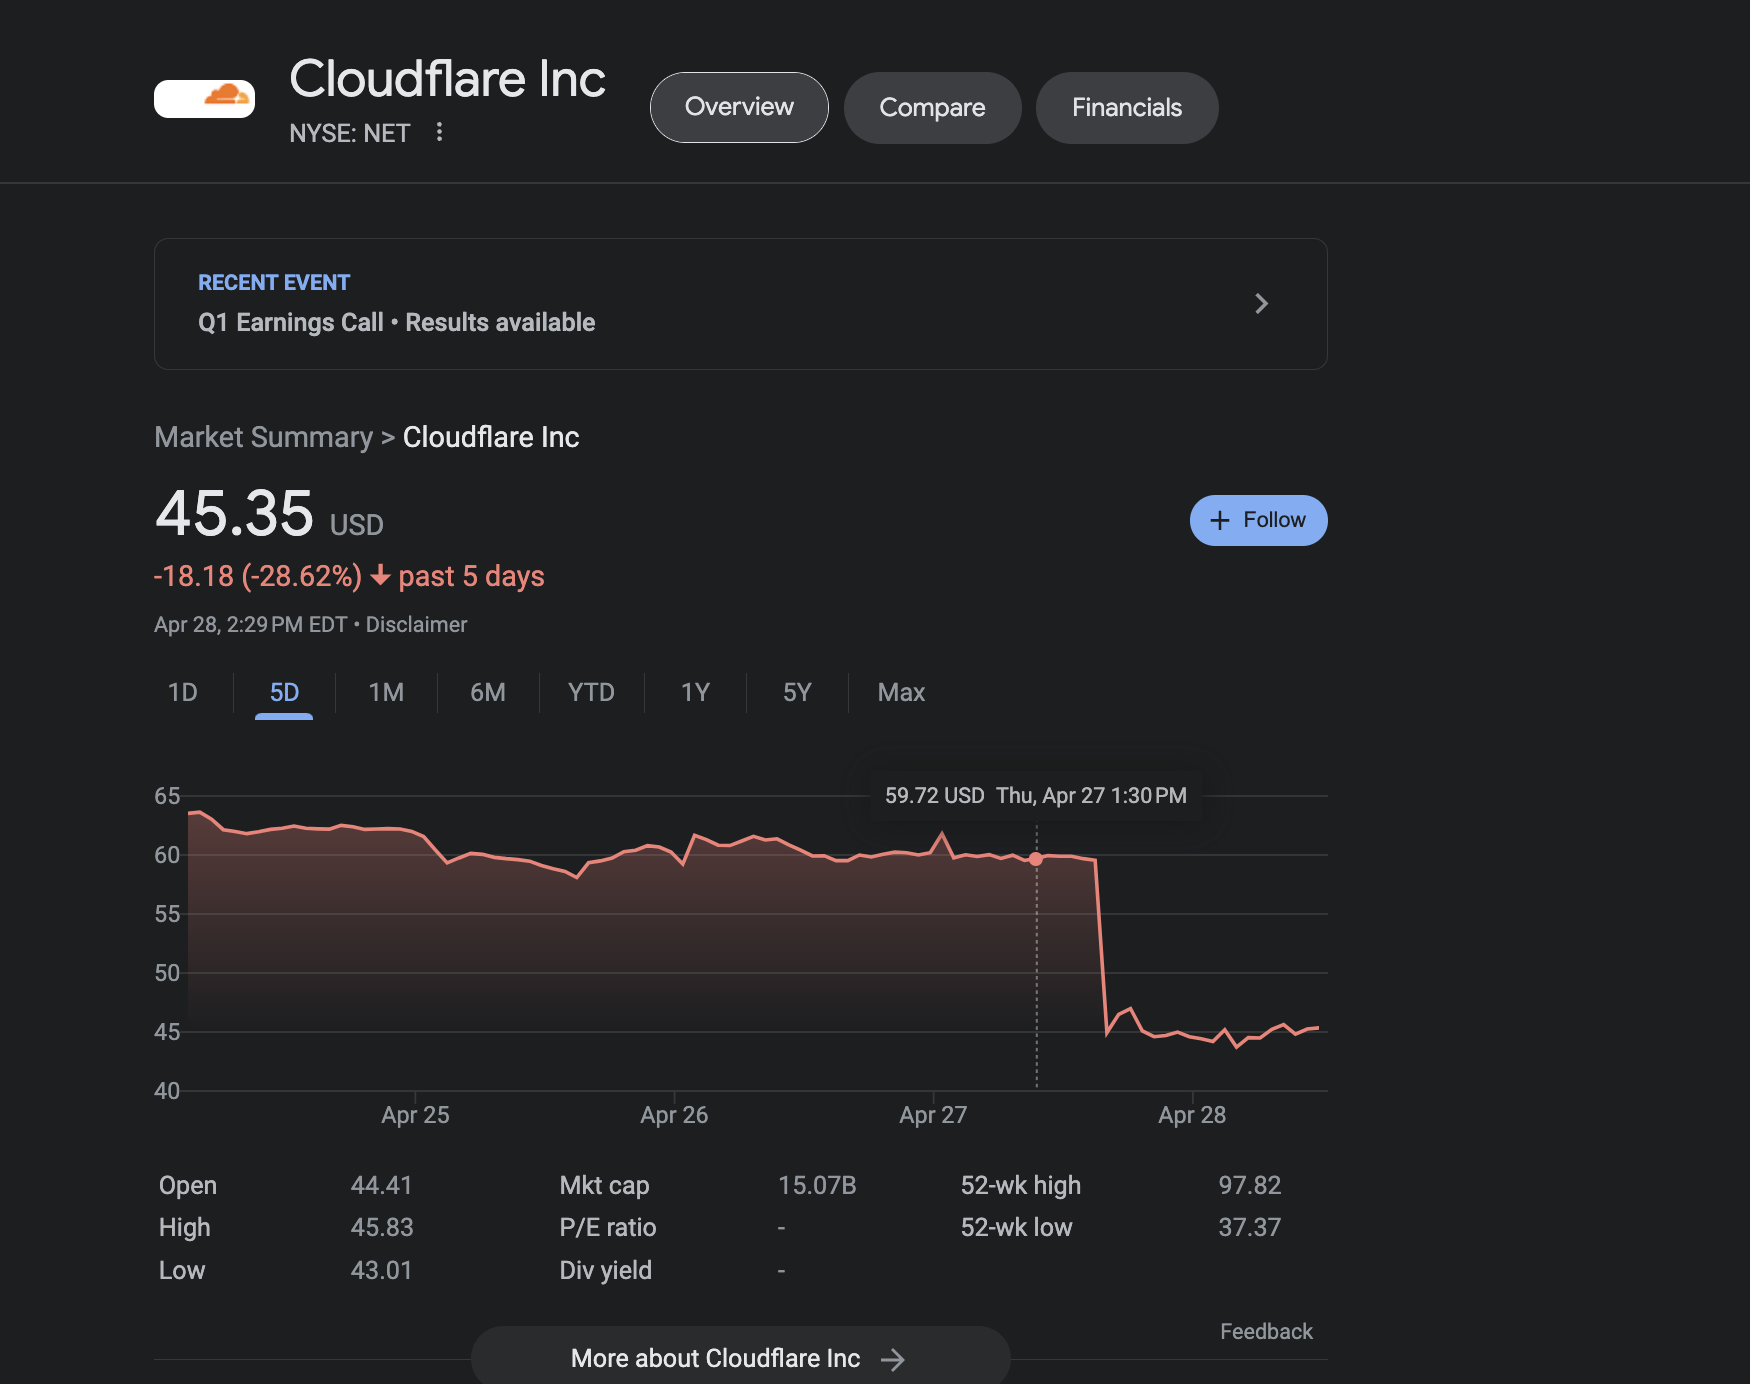Image resolution: width=1750 pixels, height=1384 pixels.
Task: Open the Financials tab
Action: [1127, 107]
